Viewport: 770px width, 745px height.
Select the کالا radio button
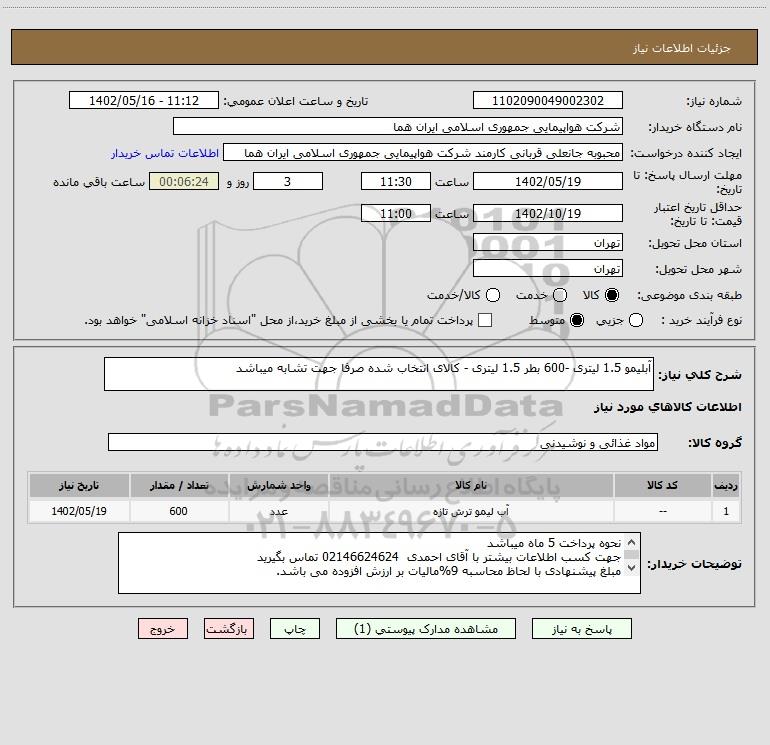(x=612, y=295)
